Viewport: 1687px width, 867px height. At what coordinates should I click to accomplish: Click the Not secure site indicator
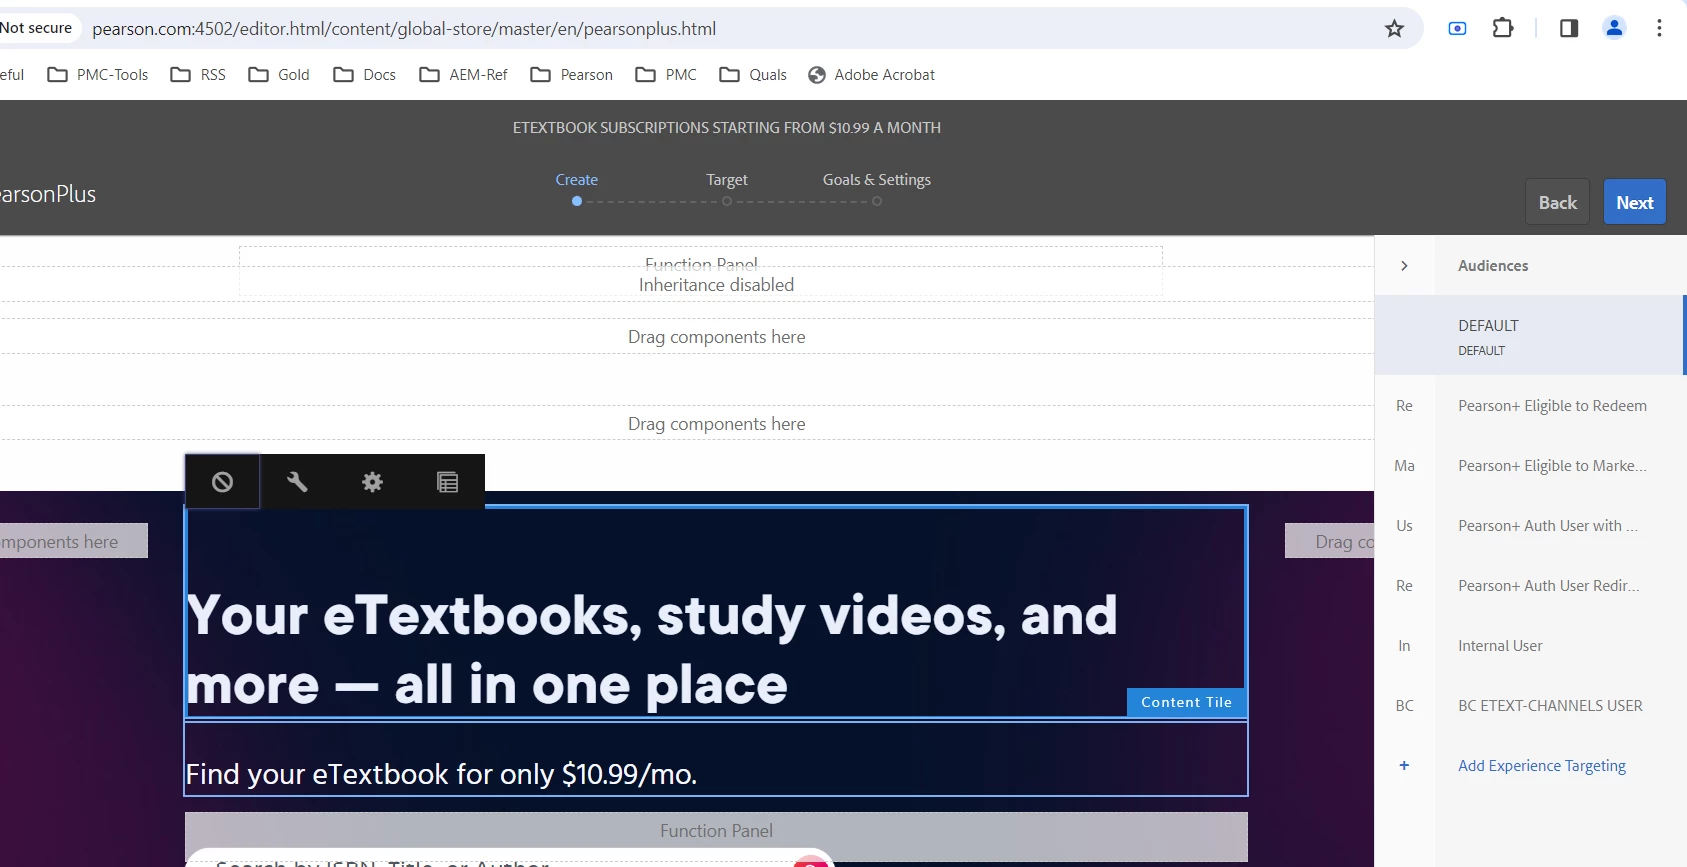[37, 28]
